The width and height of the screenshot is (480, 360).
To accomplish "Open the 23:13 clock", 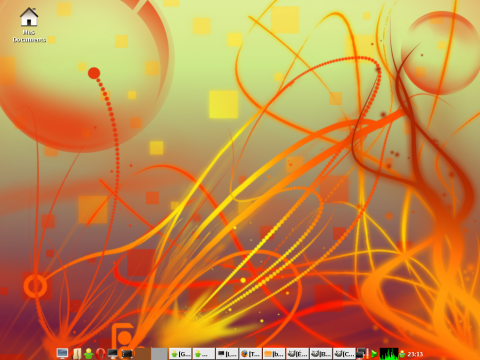I will (x=415, y=354).
